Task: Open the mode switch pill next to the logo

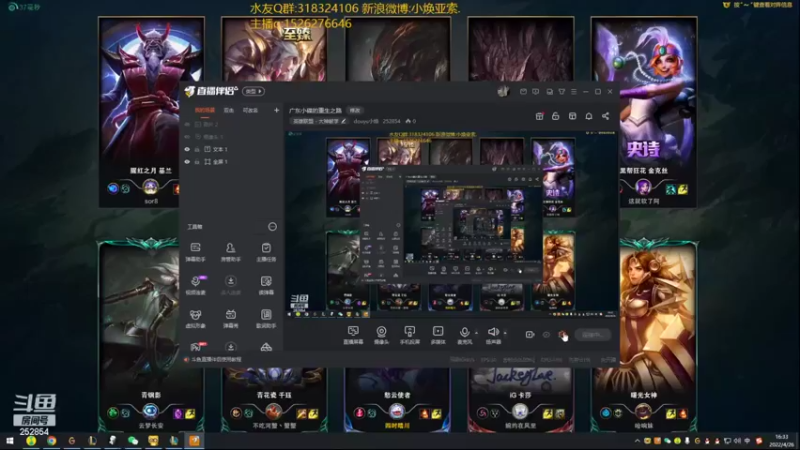Action: coord(254,91)
